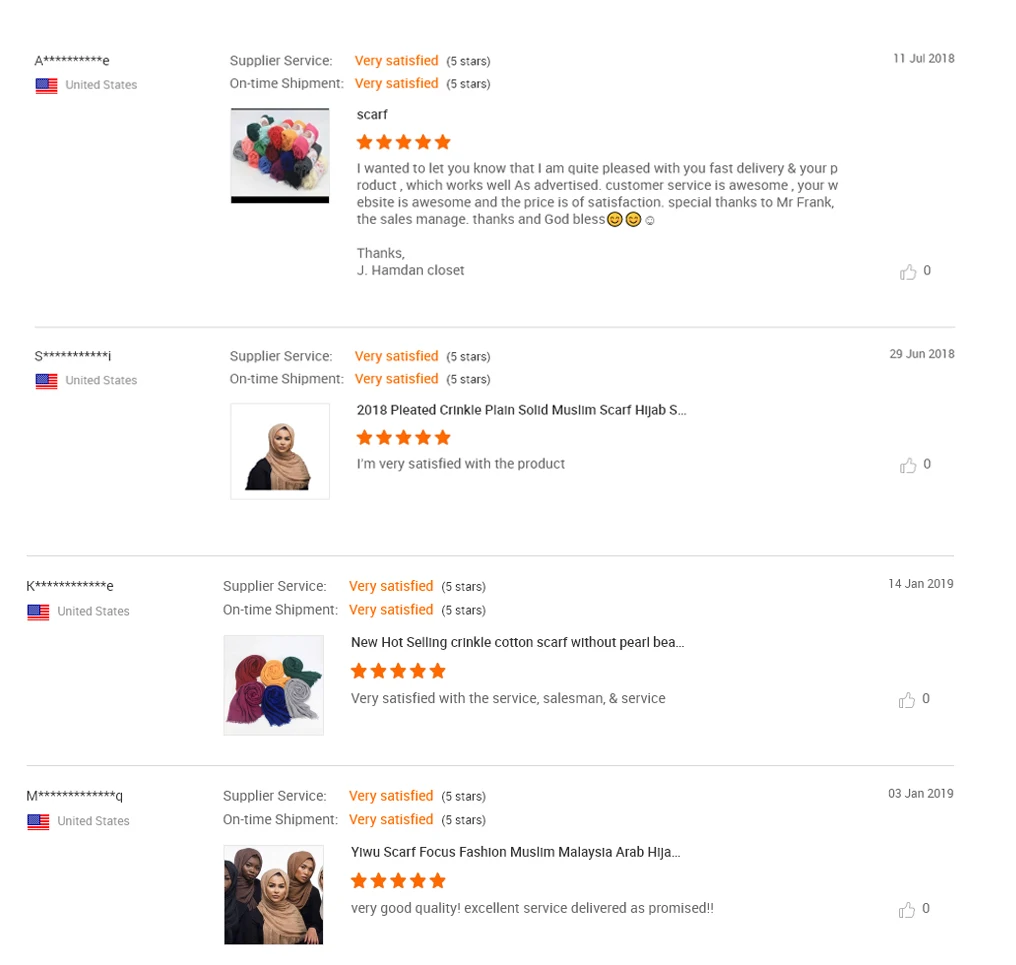Click star rating under Yiwu Scarf review
The height and width of the screenshot is (965, 1016).
click(x=398, y=881)
